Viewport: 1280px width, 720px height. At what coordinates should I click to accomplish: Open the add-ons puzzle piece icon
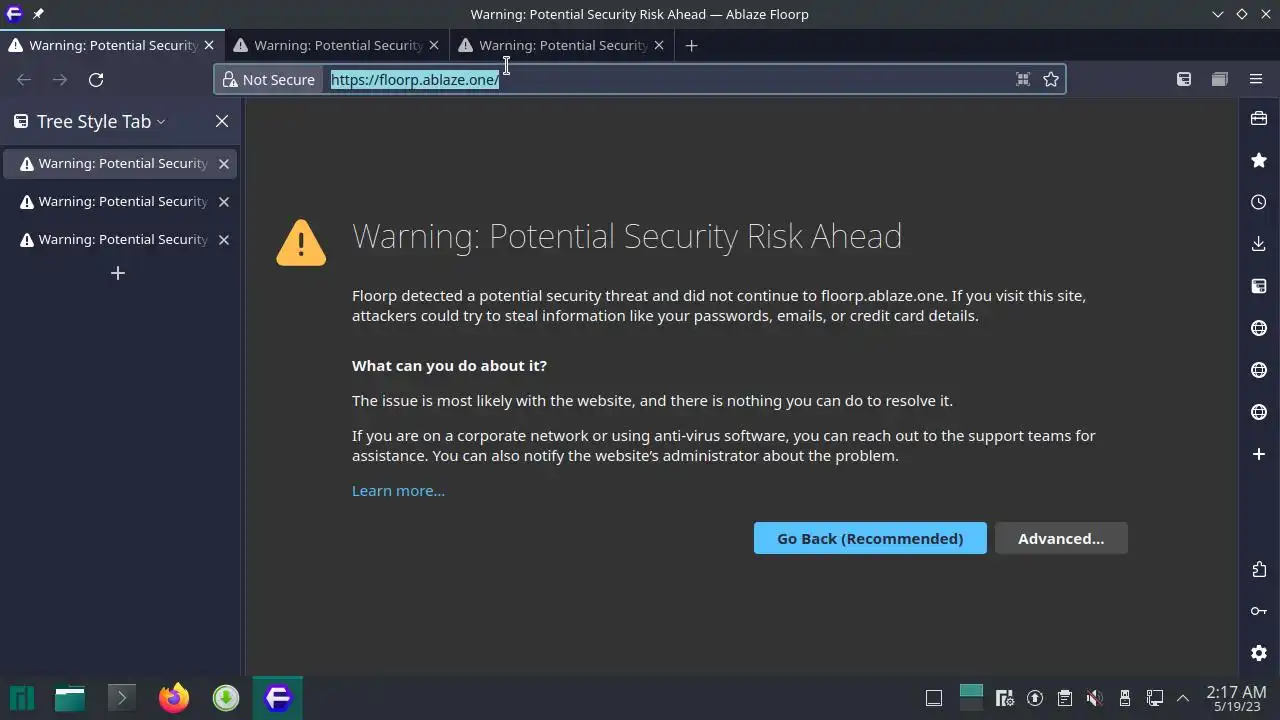(x=1259, y=569)
